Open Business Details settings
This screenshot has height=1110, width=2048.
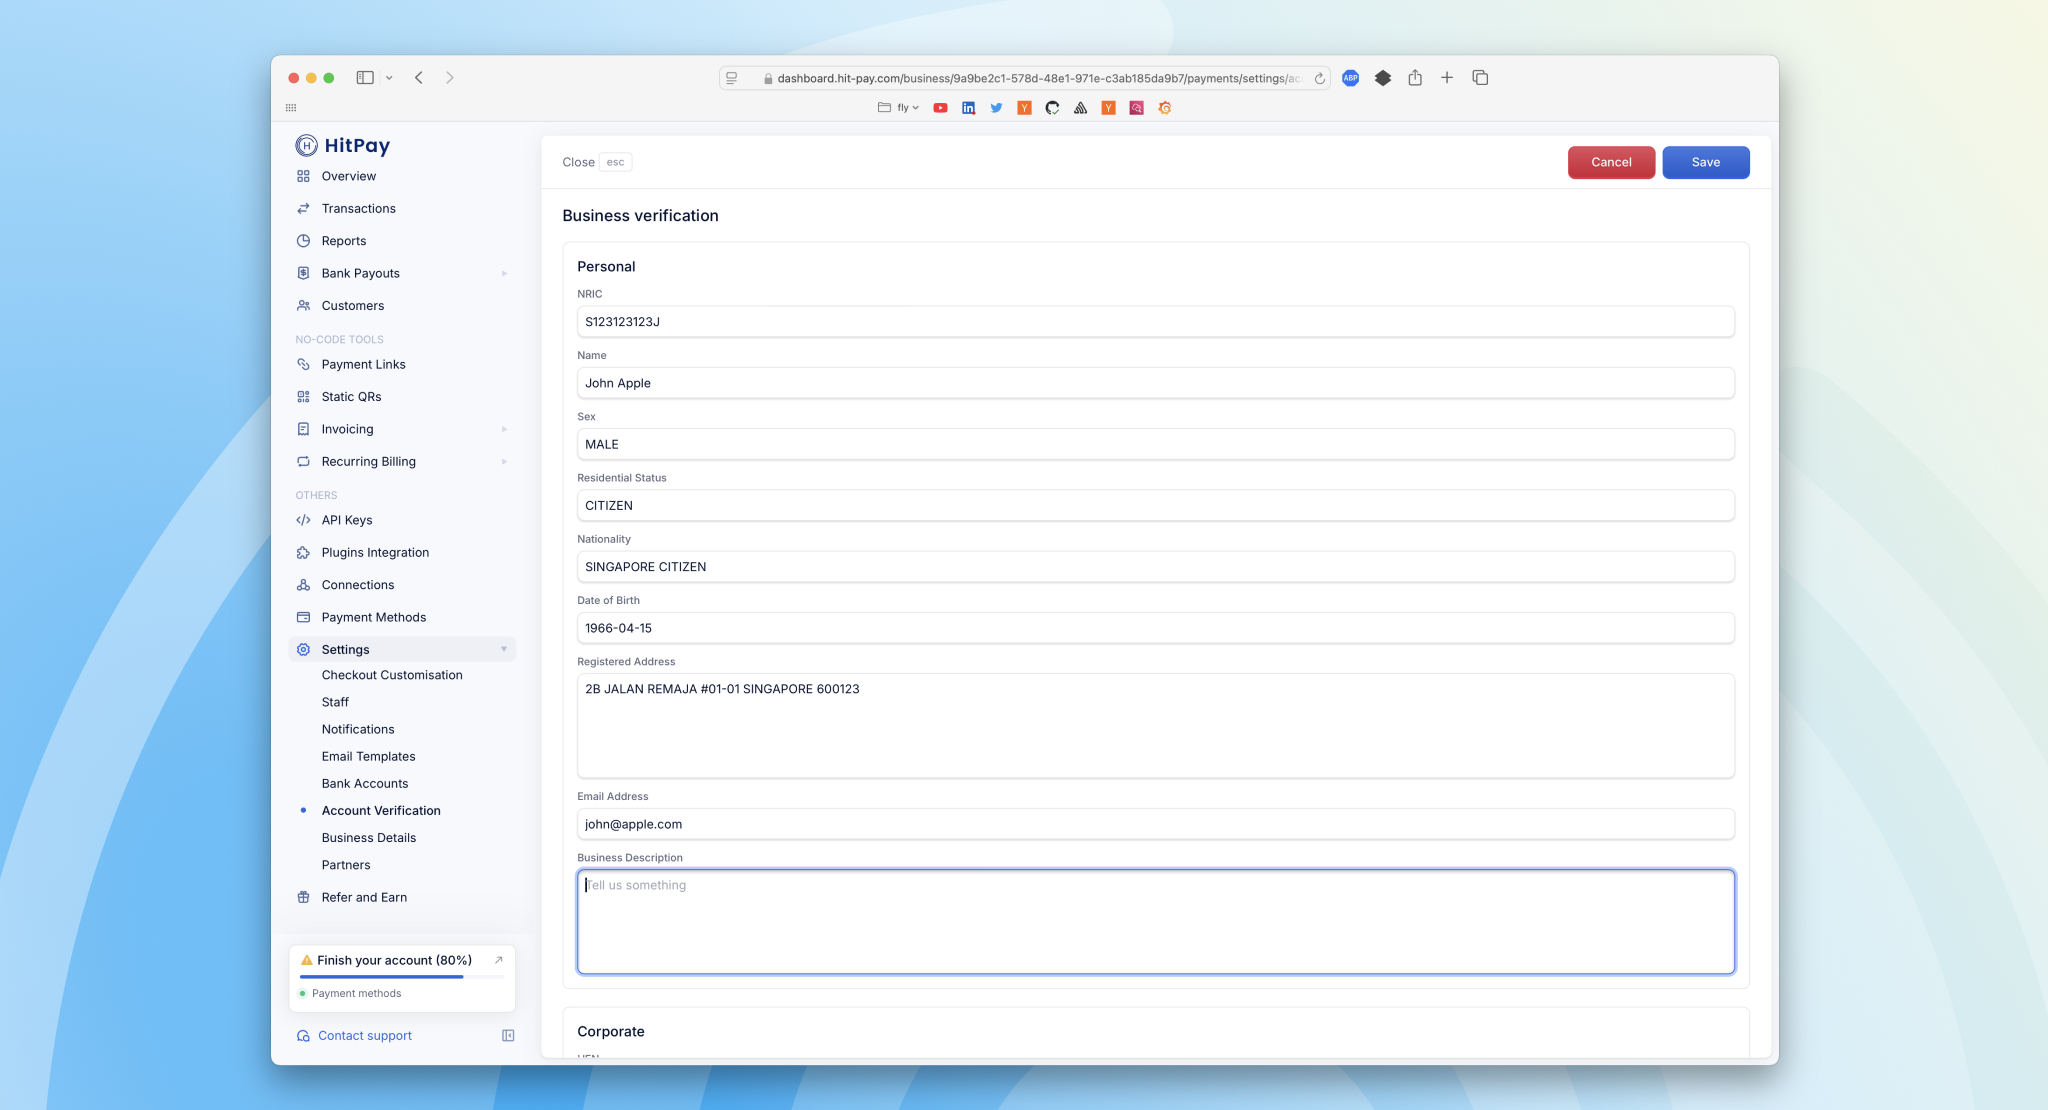click(369, 837)
